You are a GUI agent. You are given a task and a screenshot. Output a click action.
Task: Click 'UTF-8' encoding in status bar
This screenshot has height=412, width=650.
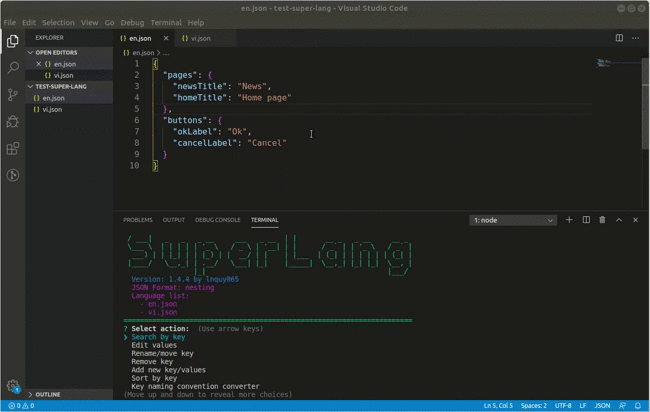click(563, 406)
